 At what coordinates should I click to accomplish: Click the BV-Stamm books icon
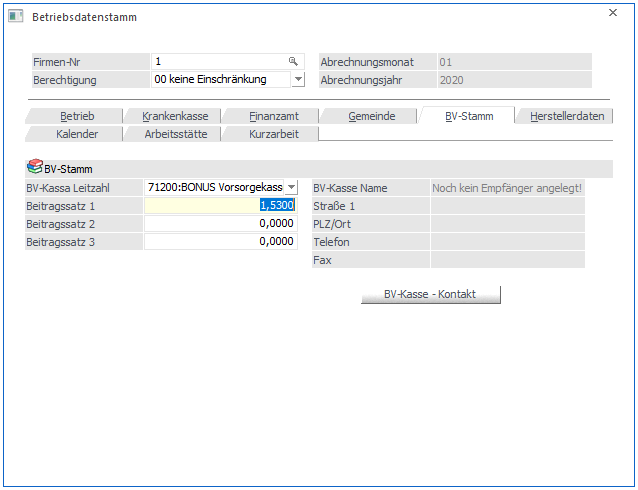coord(34,169)
